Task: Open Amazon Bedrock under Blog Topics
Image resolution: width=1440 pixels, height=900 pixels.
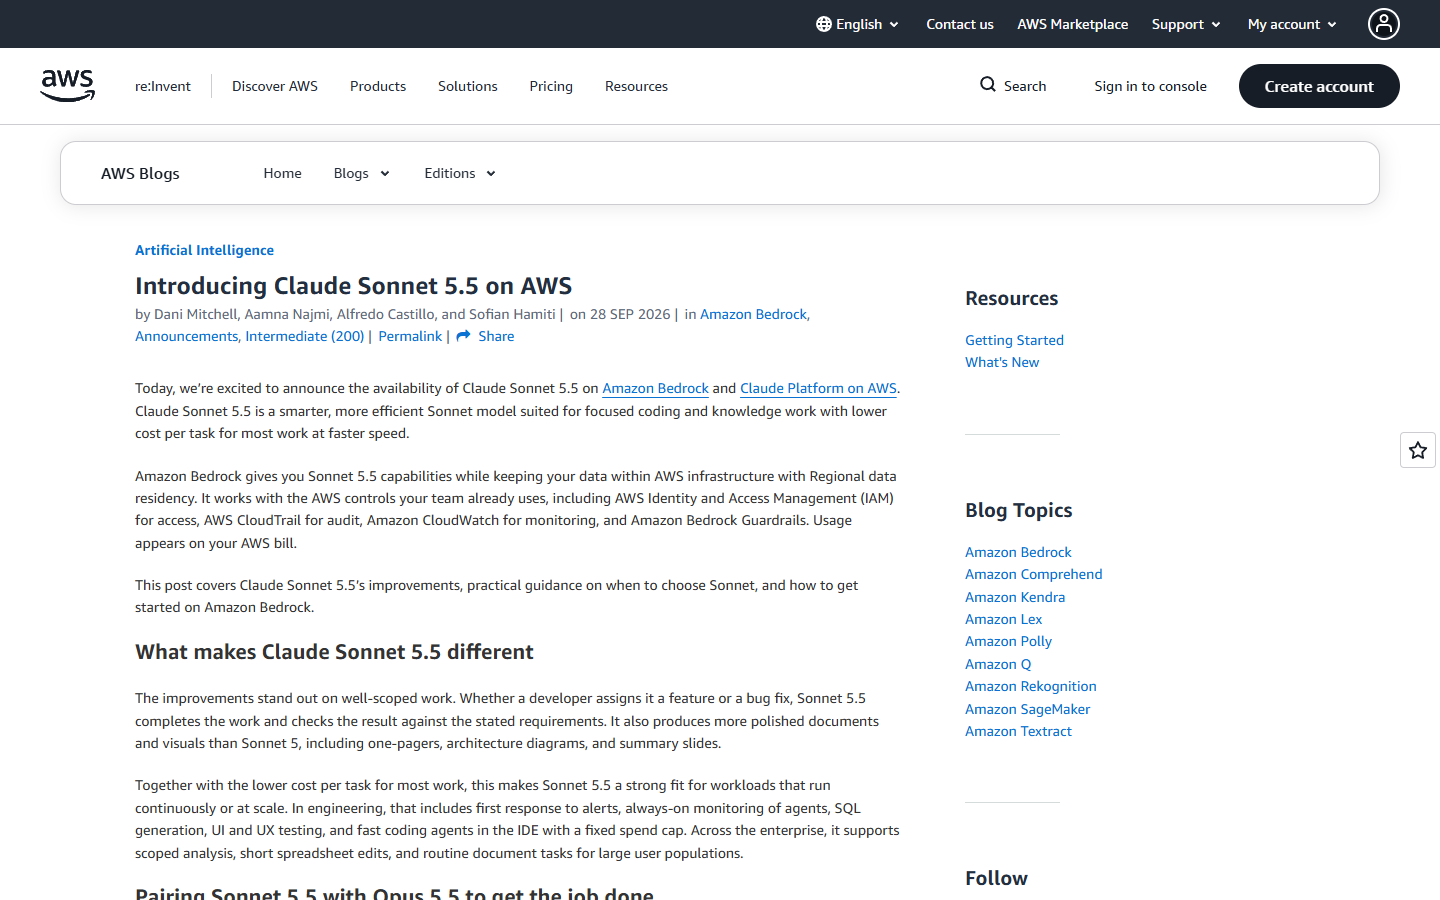Action: click(1018, 552)
